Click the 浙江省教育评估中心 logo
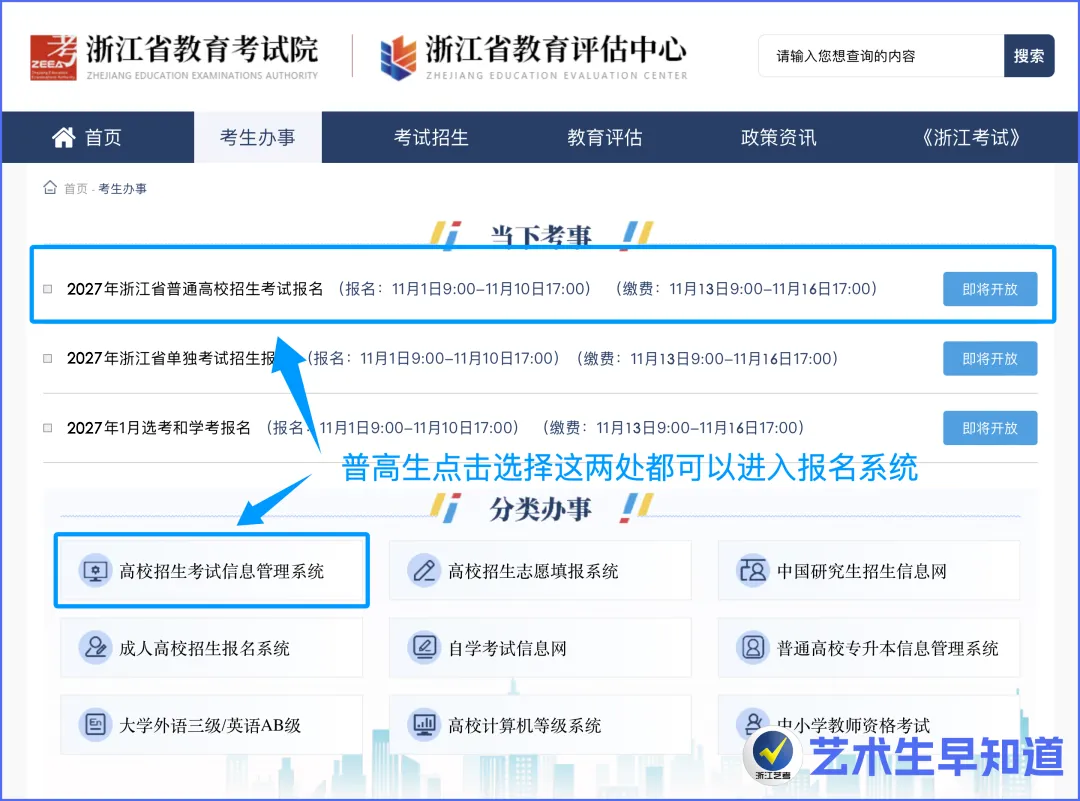Image resolution: width=1080 pixels, height=801 pixels. pos(534,56)
